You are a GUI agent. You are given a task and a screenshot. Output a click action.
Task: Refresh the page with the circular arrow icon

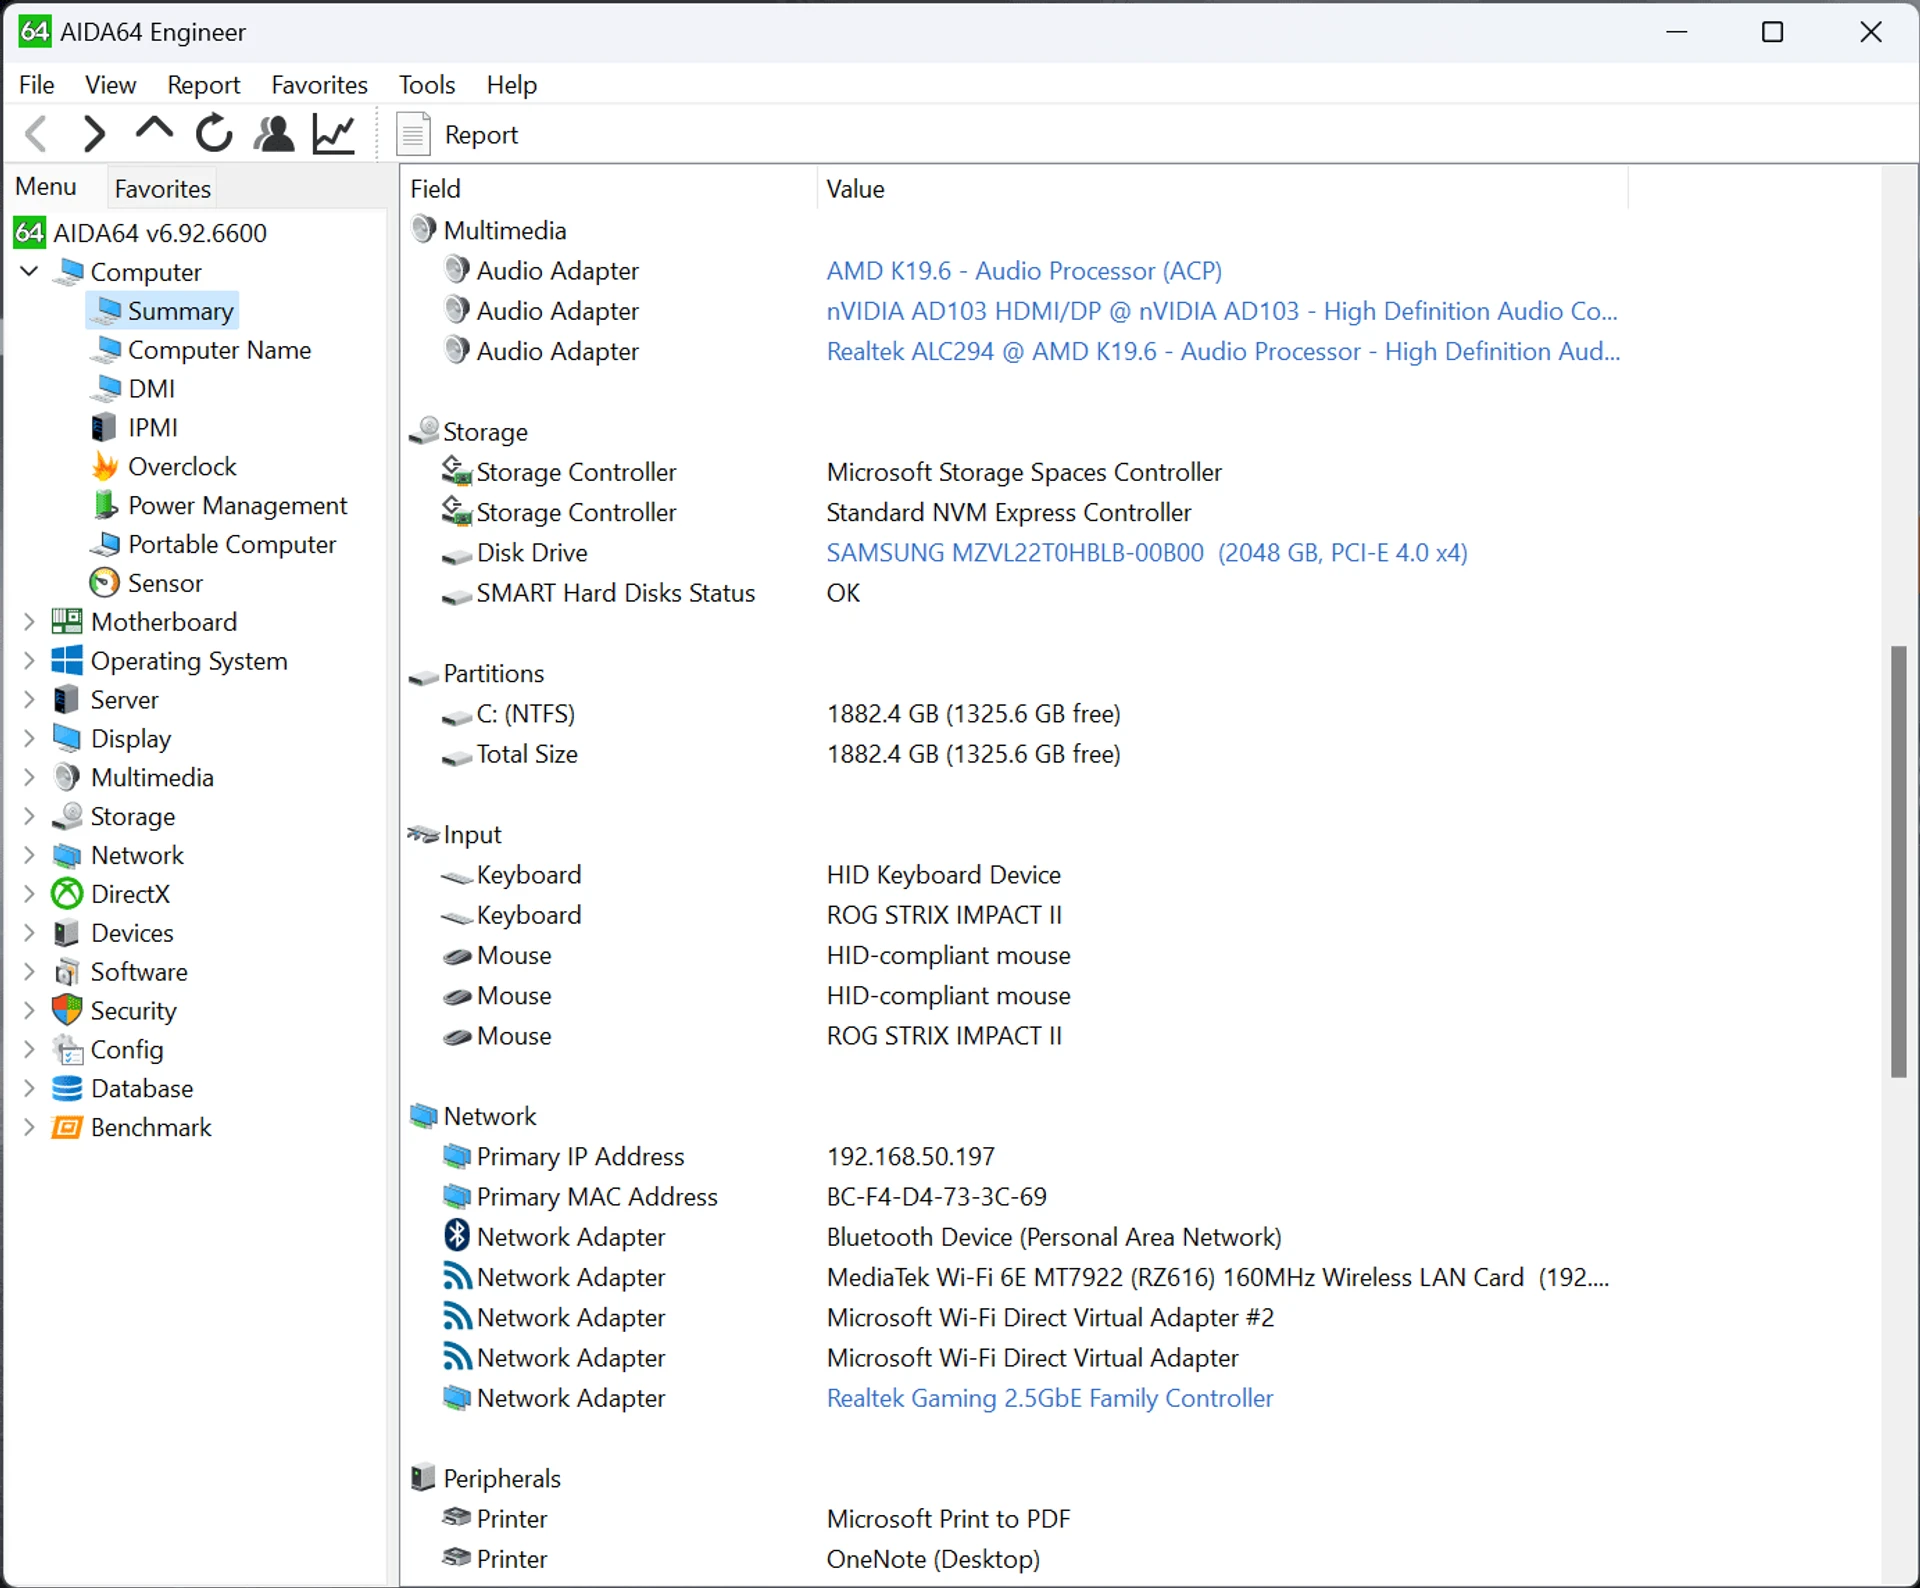[x=214, y=134]
